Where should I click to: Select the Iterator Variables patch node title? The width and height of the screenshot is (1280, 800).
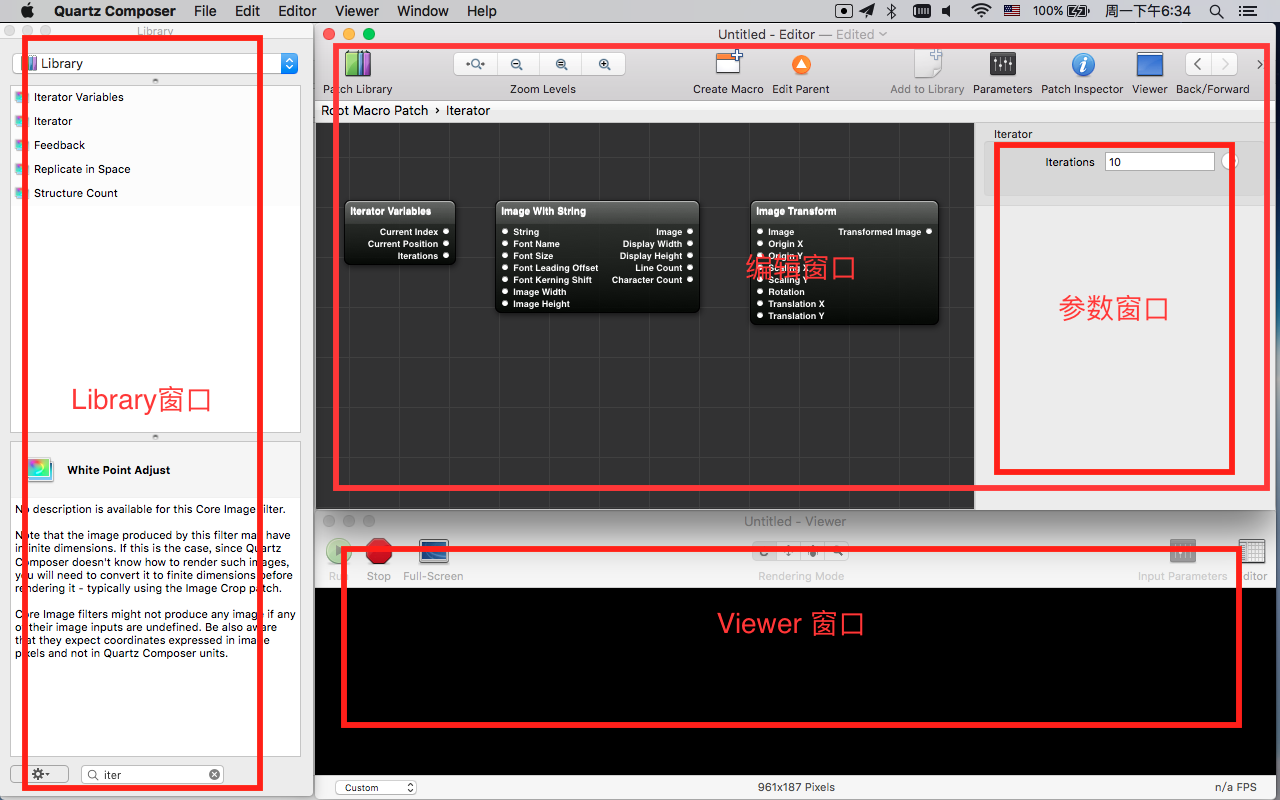390,211
